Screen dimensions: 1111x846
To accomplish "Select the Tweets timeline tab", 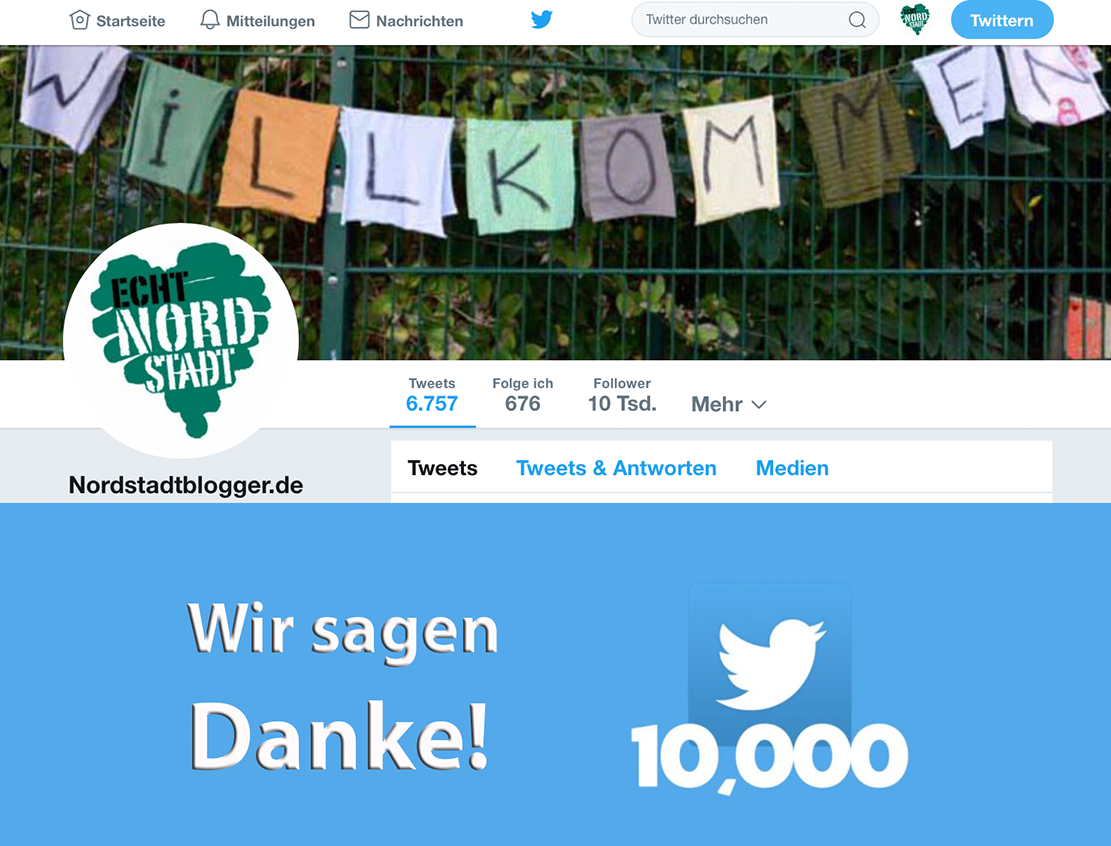I will [x=442, y=468].
